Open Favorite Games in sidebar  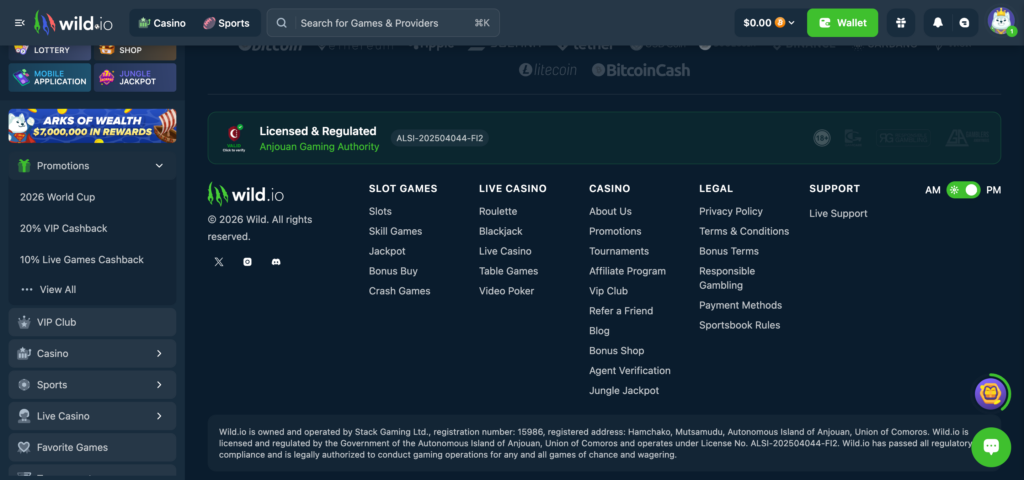(92, 447)
